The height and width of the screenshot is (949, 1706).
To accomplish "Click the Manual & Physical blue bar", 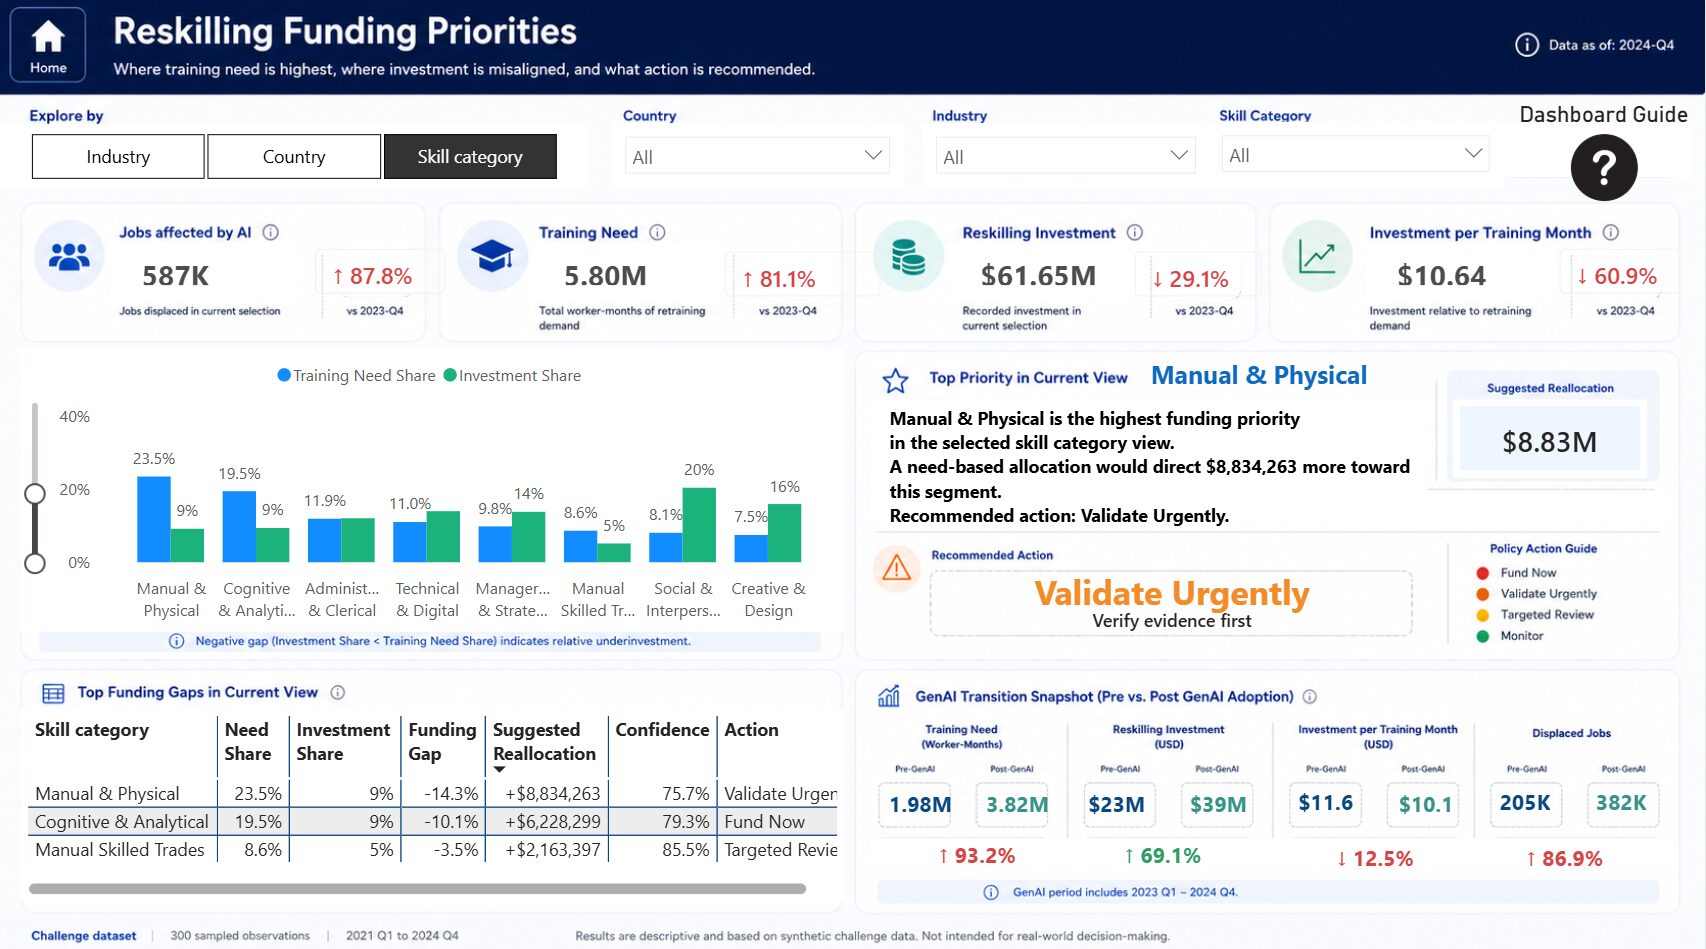I will [x=154, y=519].
